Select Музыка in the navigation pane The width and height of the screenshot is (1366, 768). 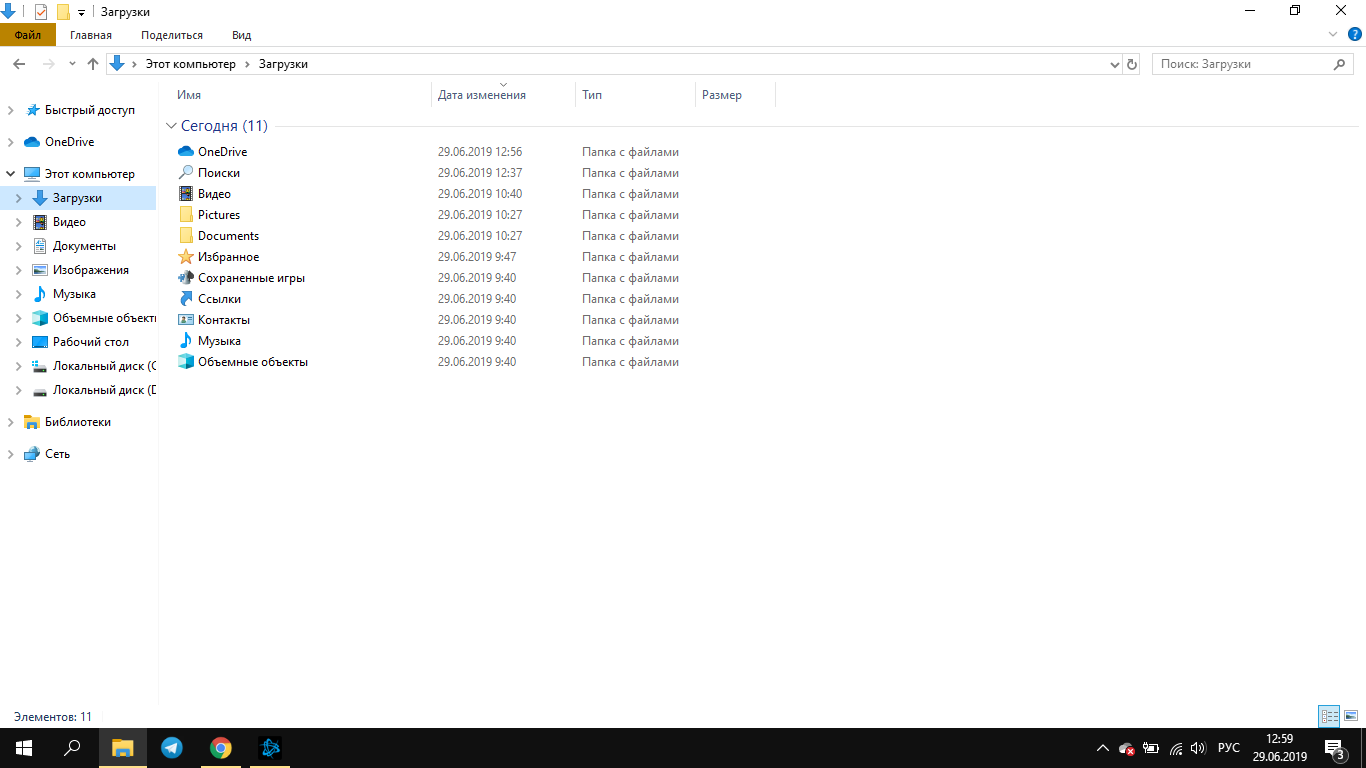click(74, 294)
